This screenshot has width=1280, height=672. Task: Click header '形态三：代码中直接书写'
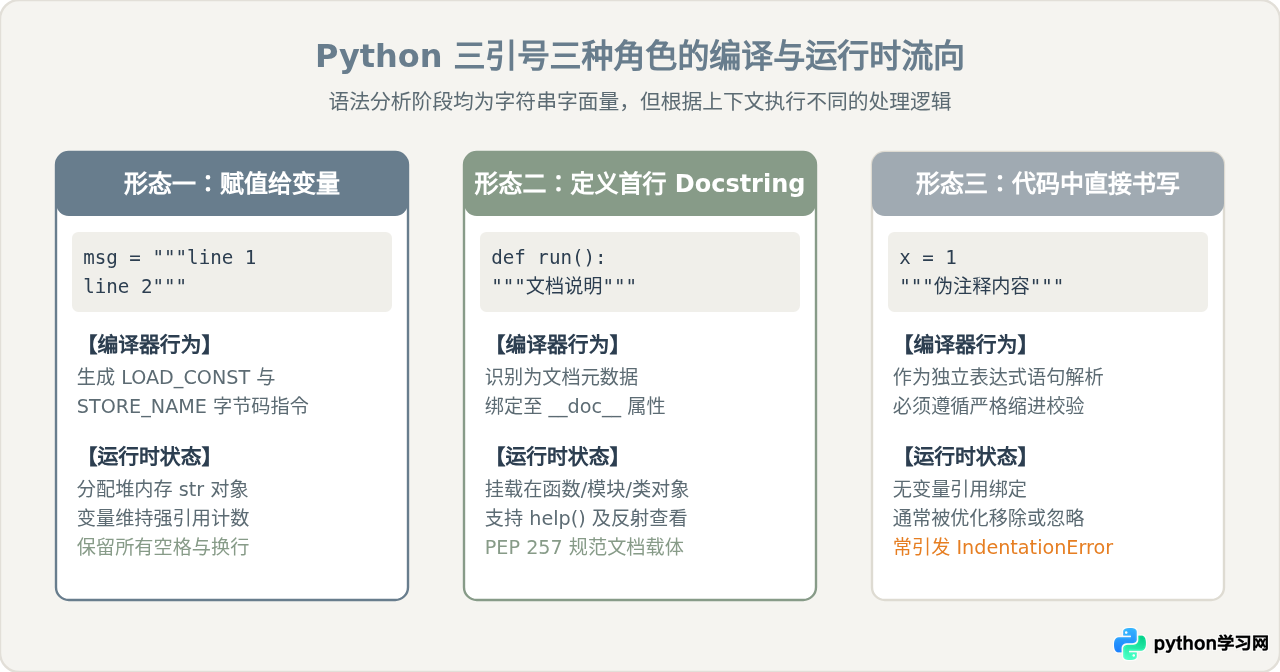(x=1048, y=184)
